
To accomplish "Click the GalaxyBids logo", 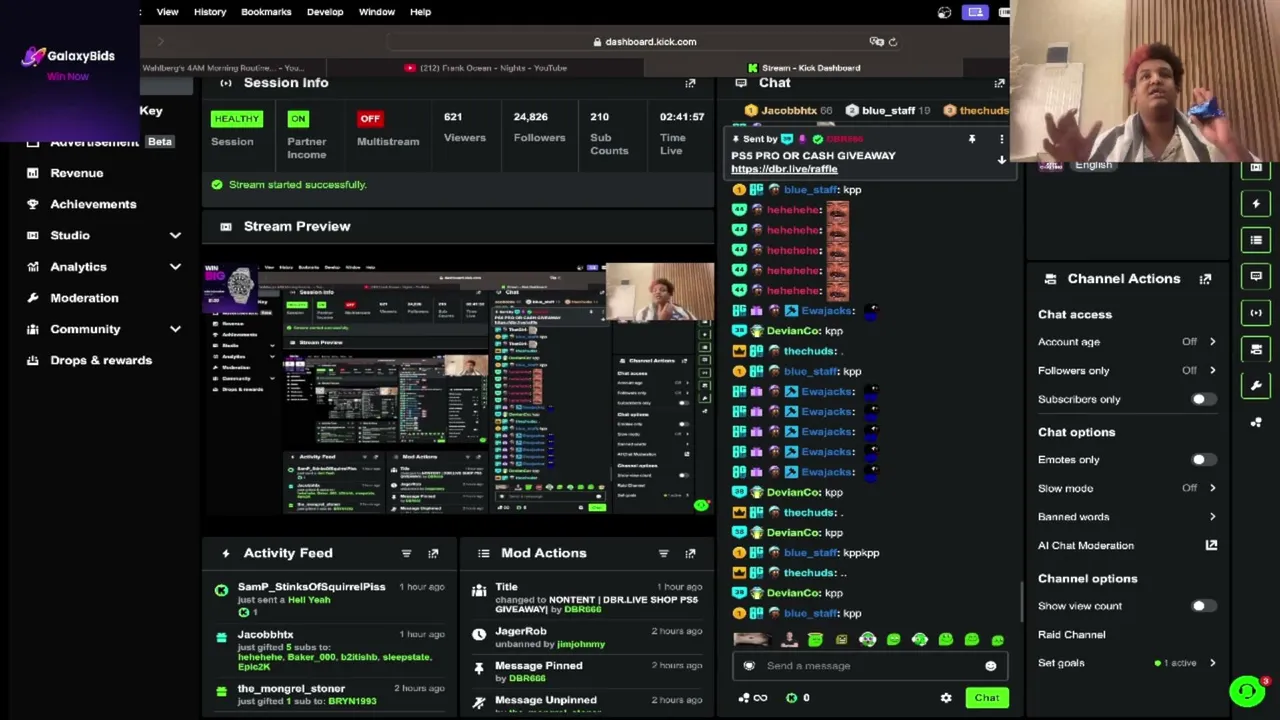I will pyautogui.click(x=70, y=56).
